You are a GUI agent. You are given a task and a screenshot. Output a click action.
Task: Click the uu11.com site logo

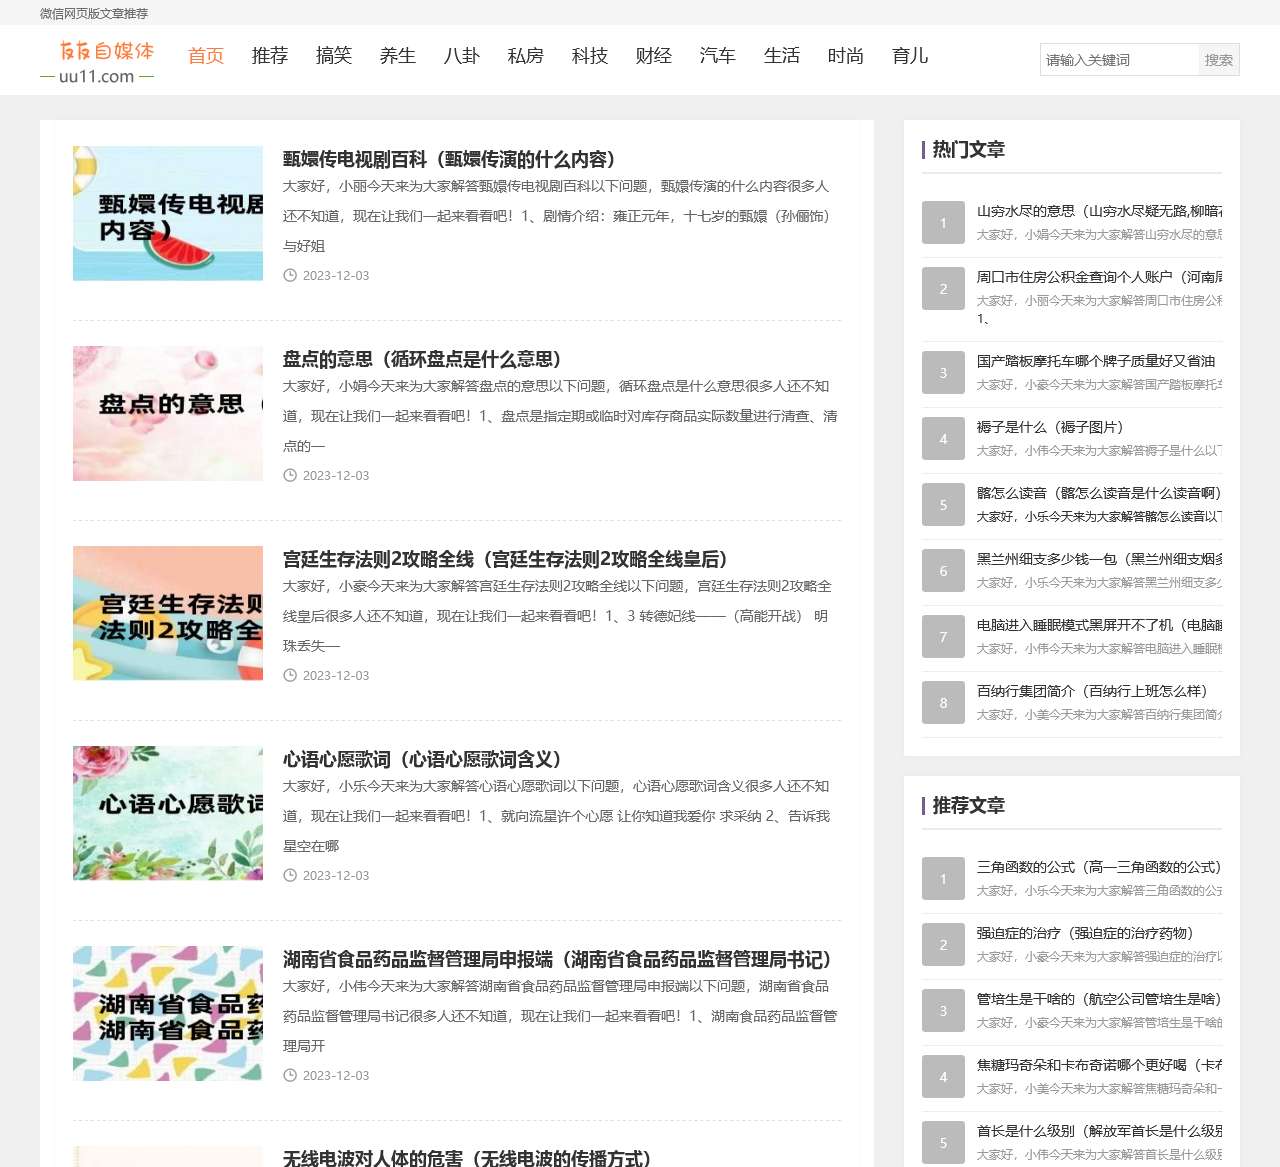click(97, 62)
